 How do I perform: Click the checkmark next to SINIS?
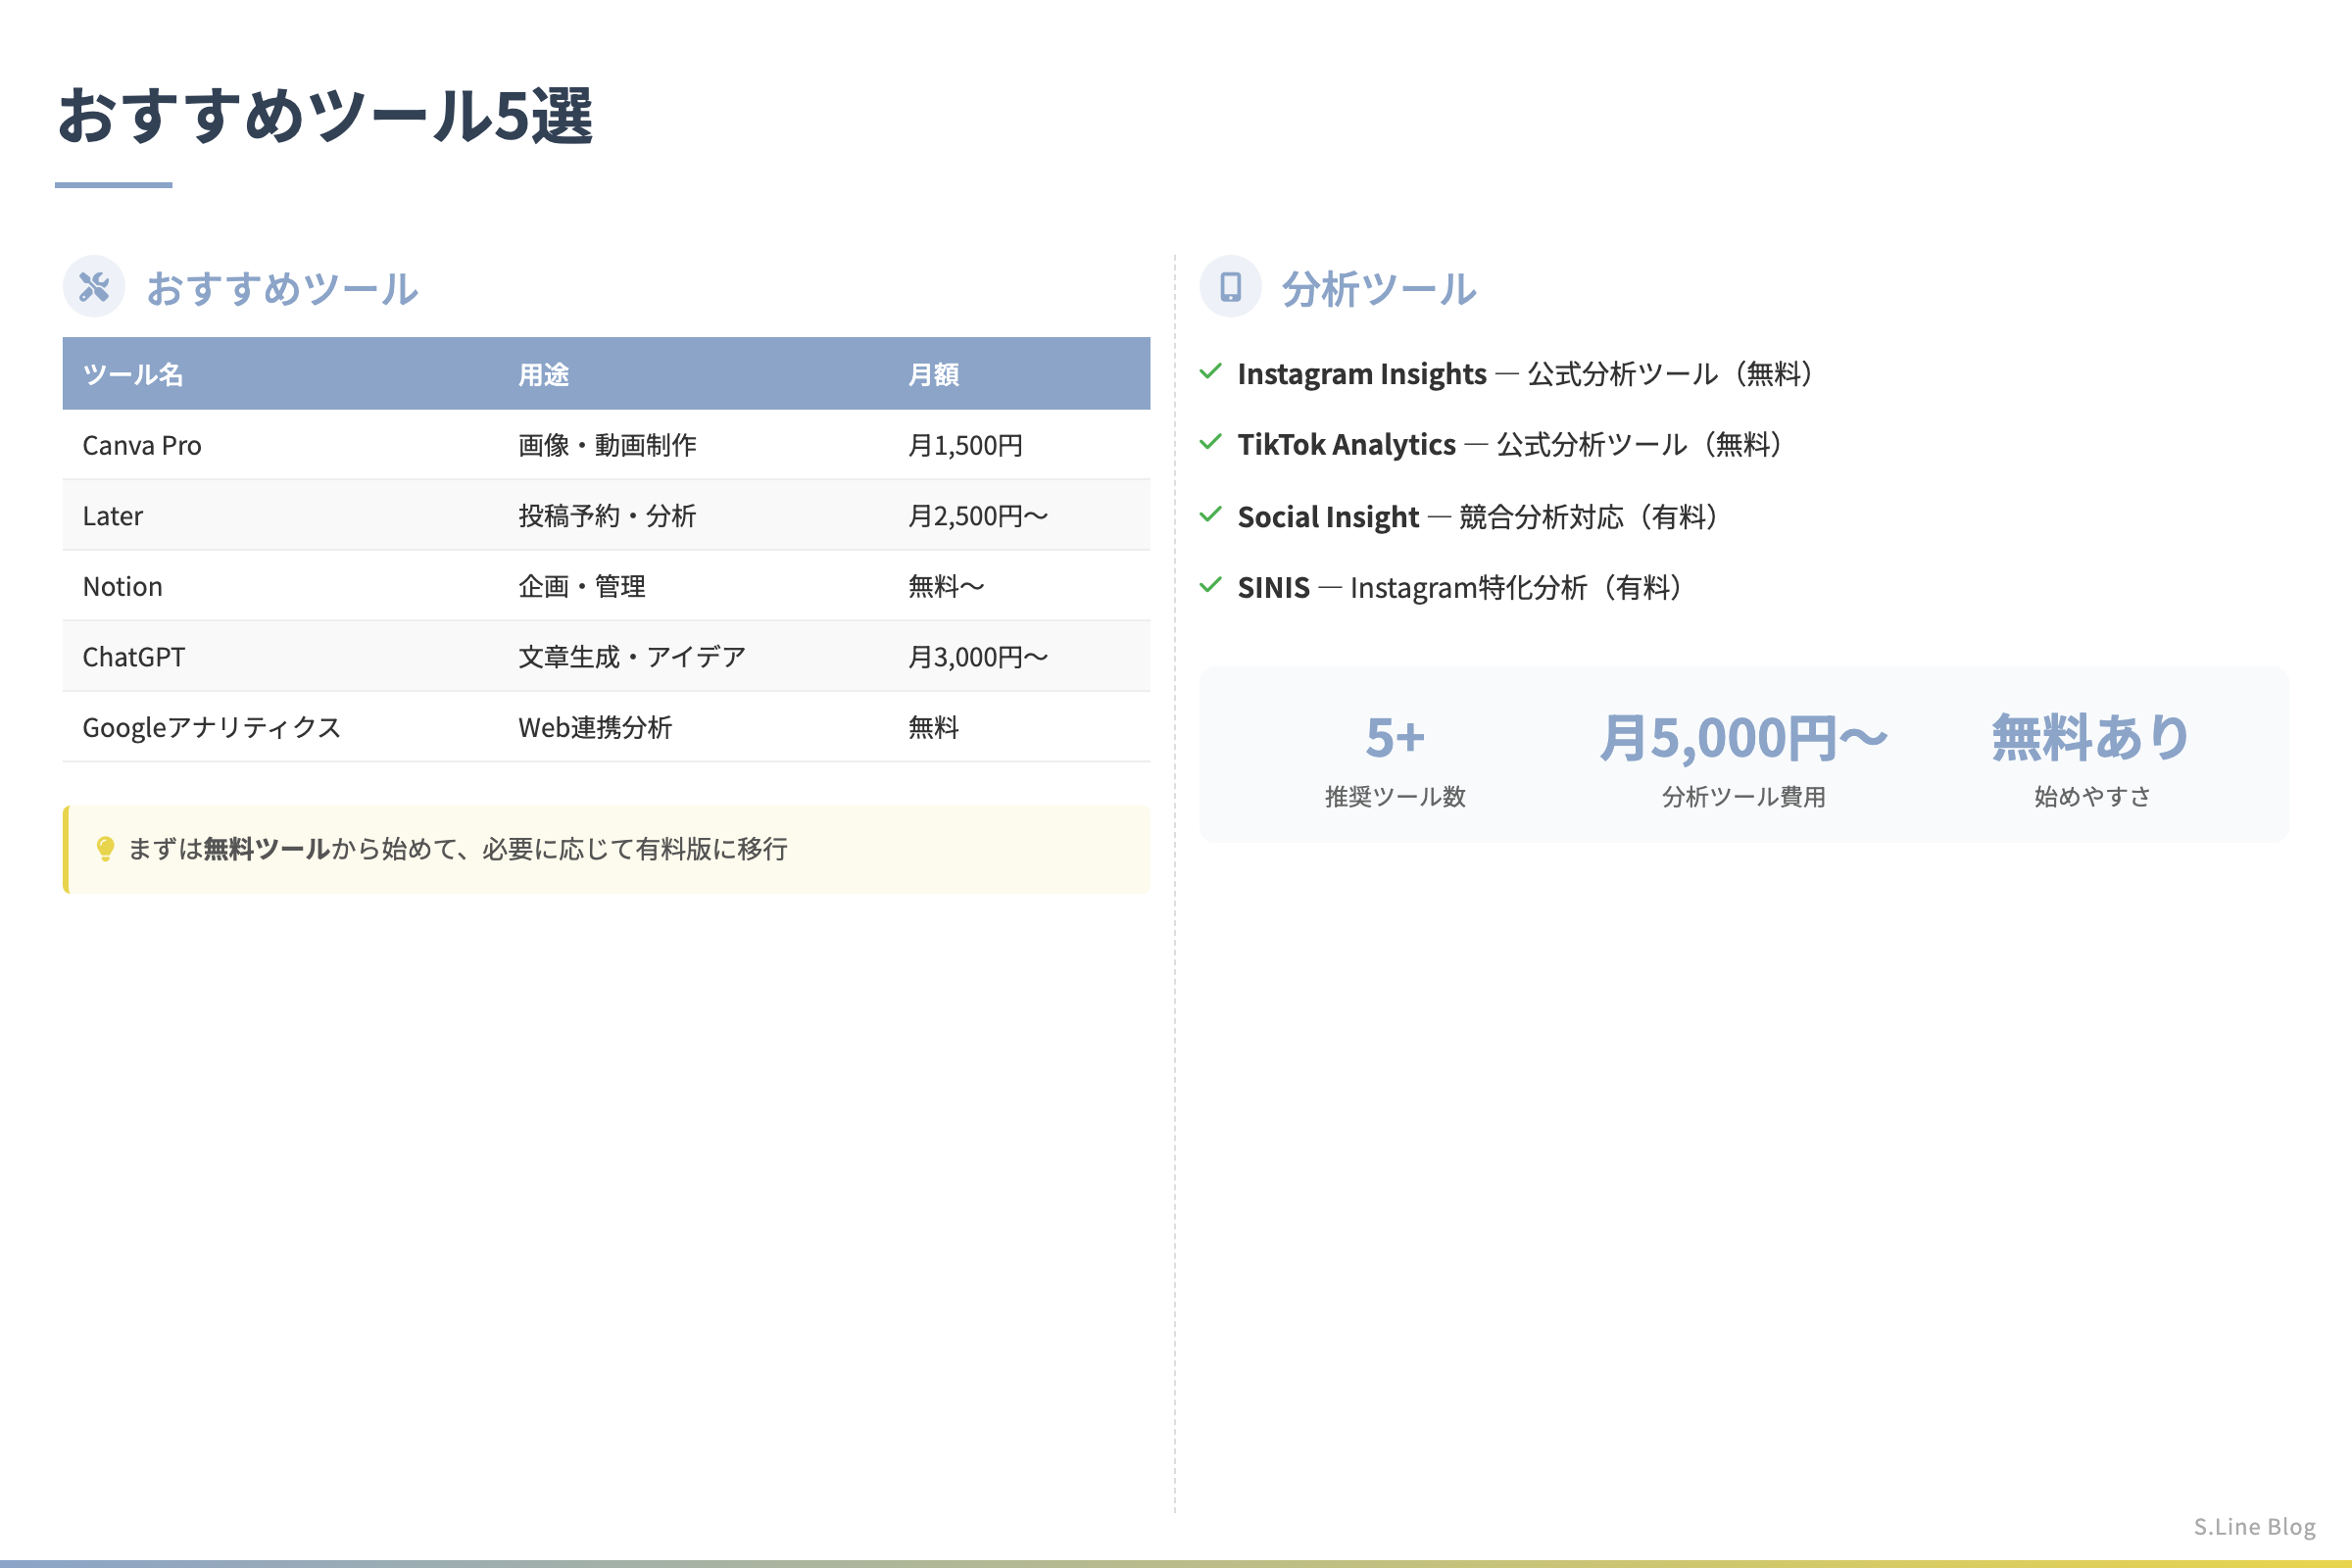click(1210, 585)
